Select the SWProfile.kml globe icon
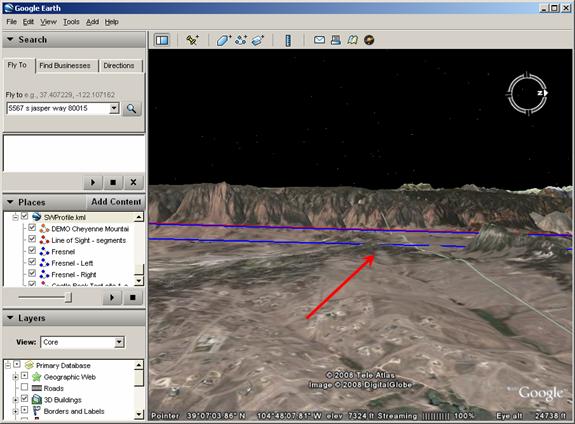The width and height of the screenshot is (575, 424). [36, 217]
